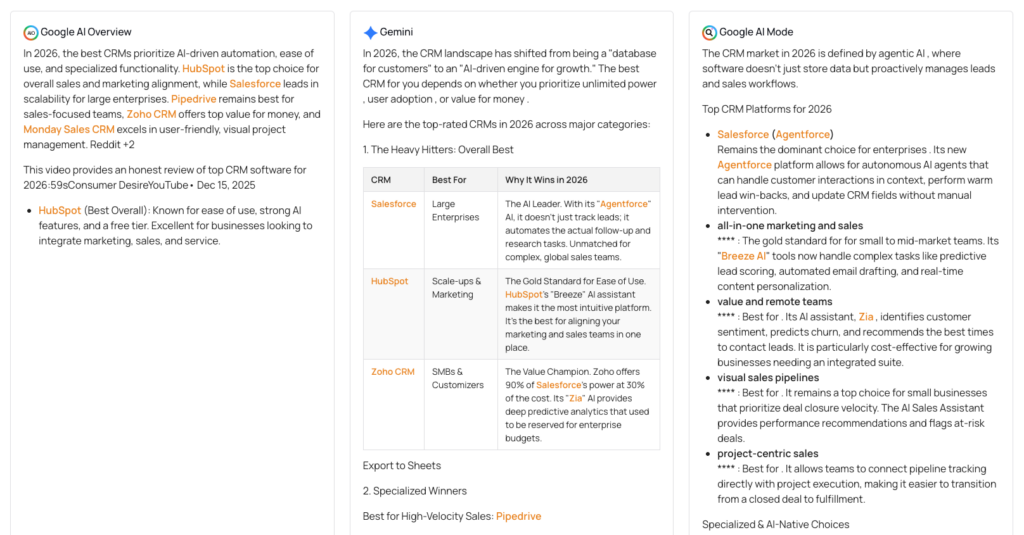The image size is (1024, 535).
Task: Click Zia link in Google AI Mode panel
Action: tap(865, 317)
